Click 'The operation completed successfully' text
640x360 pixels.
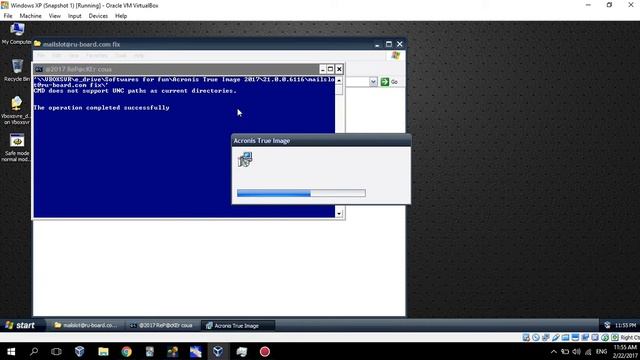(x=101, y=108)
